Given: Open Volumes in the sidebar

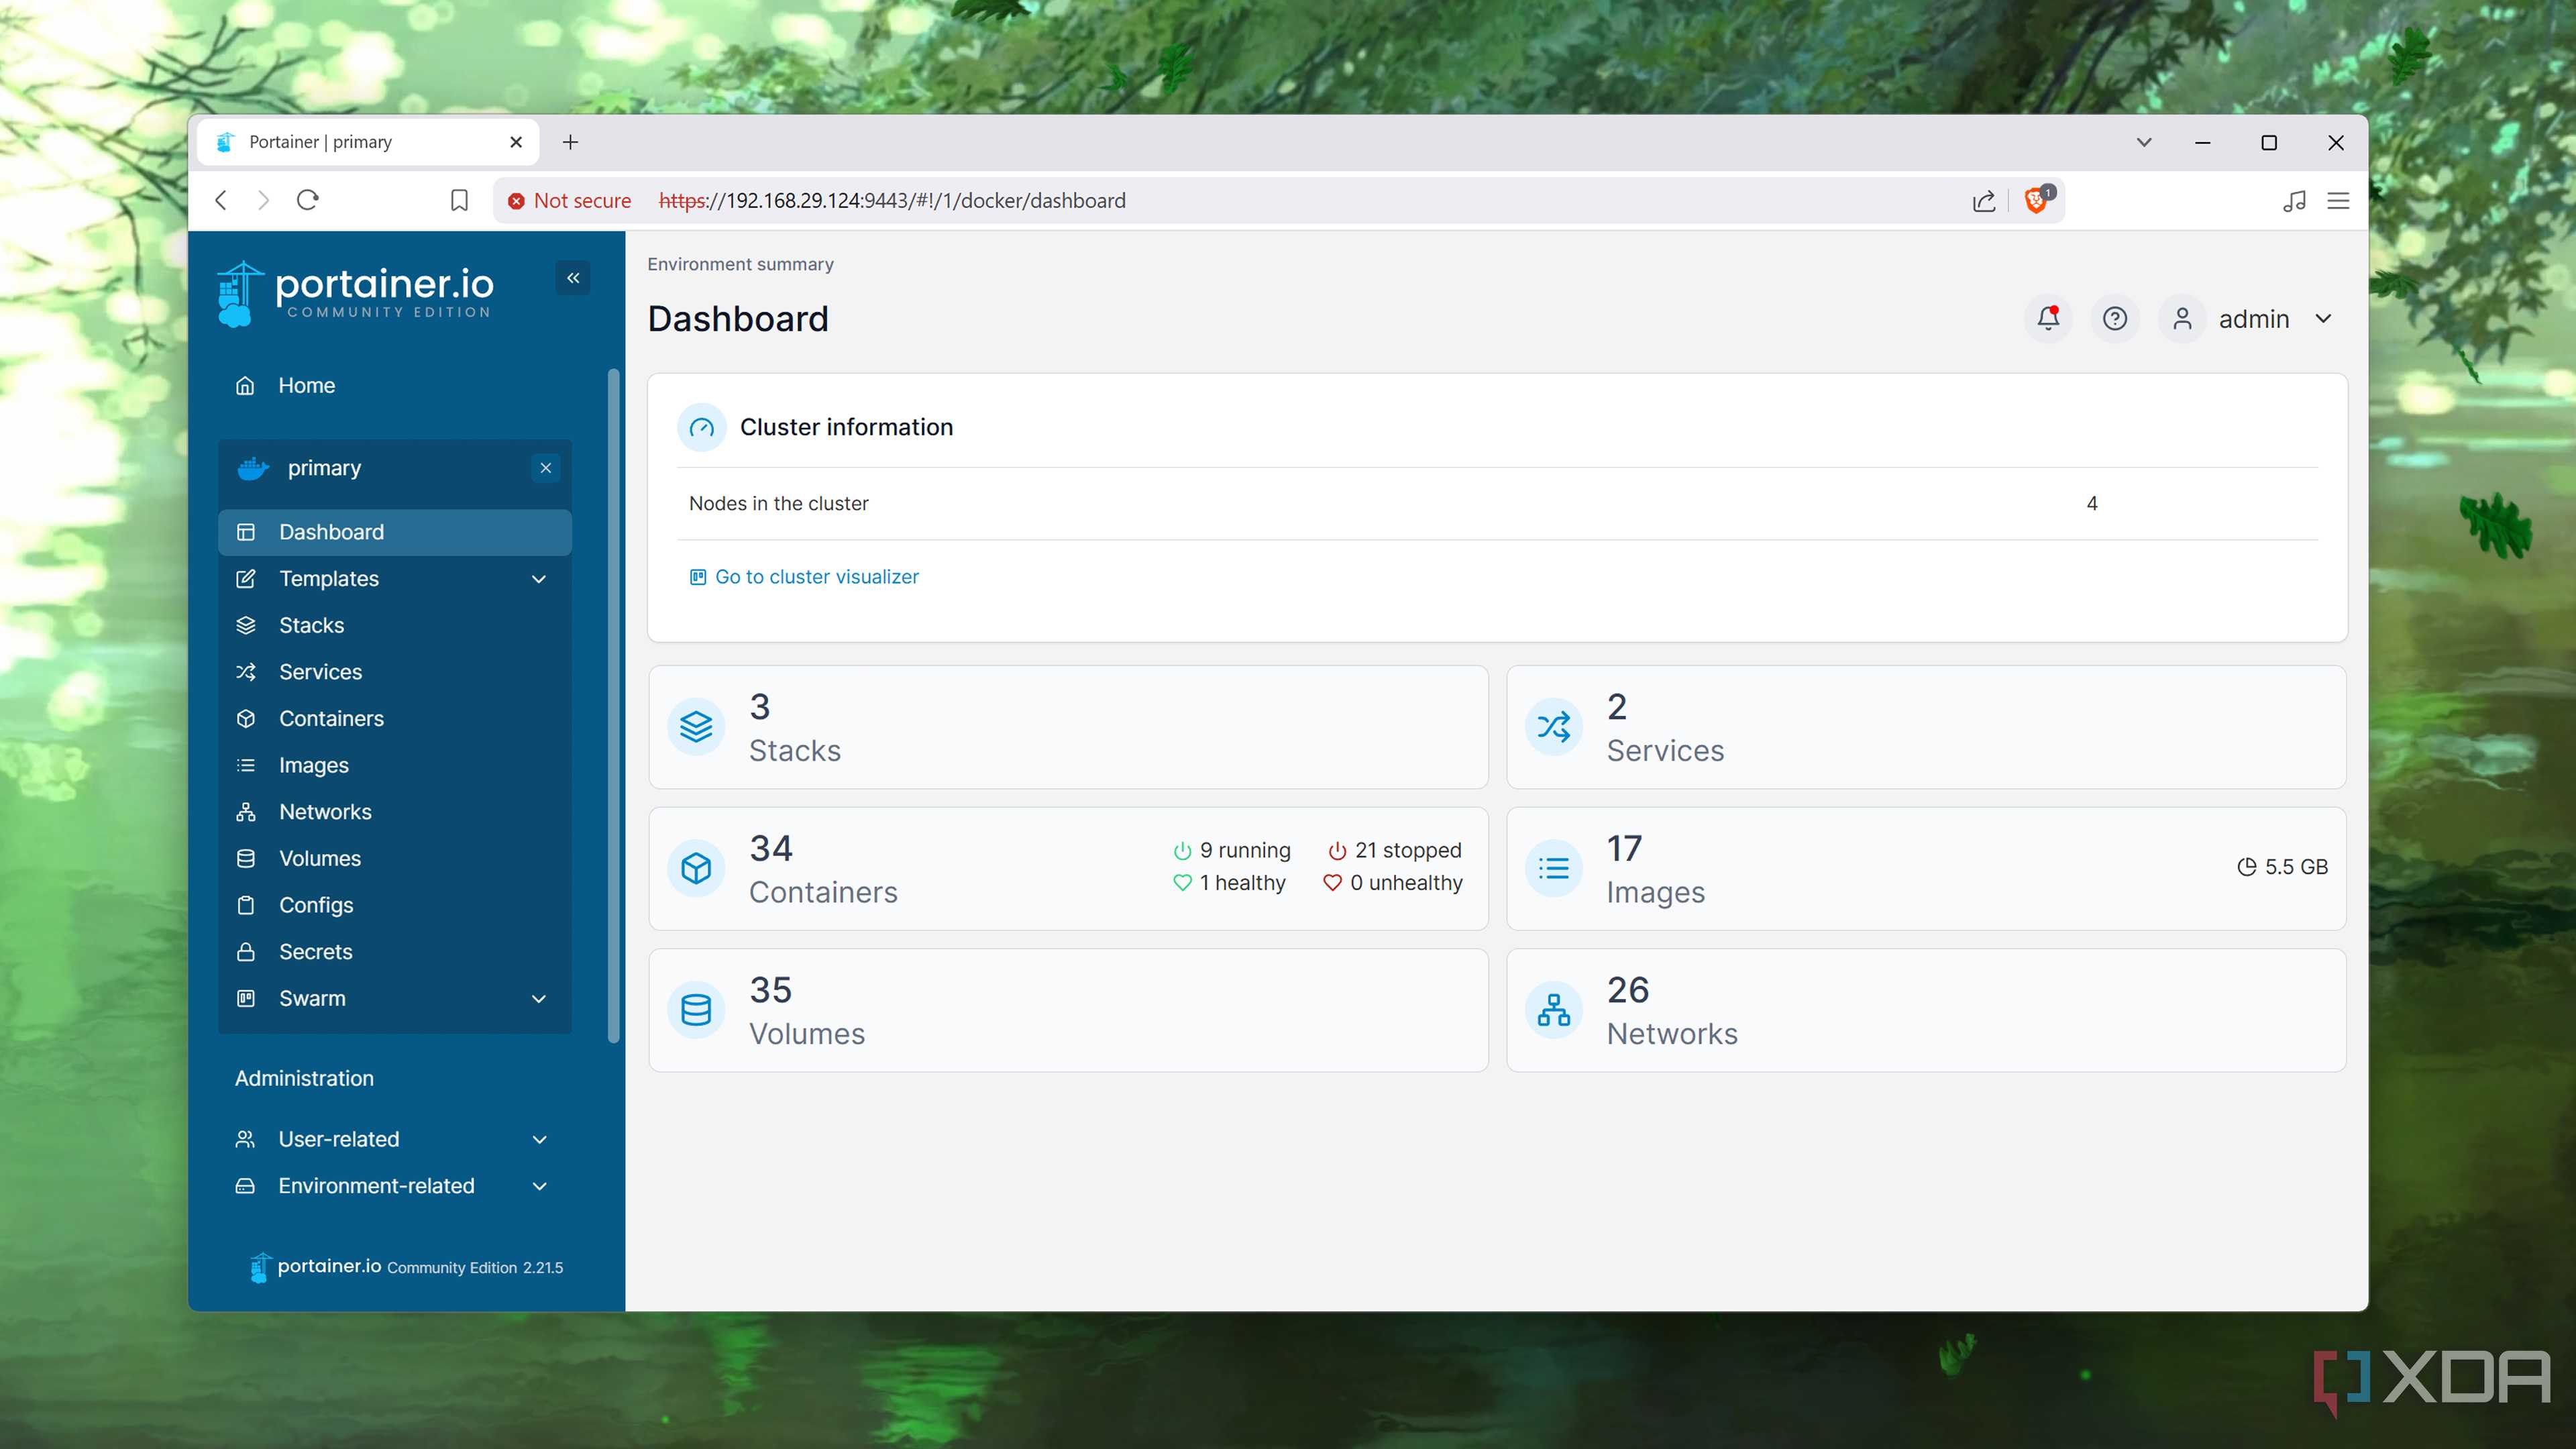Looking at the screenshot, I should click(x=395, y=859).
